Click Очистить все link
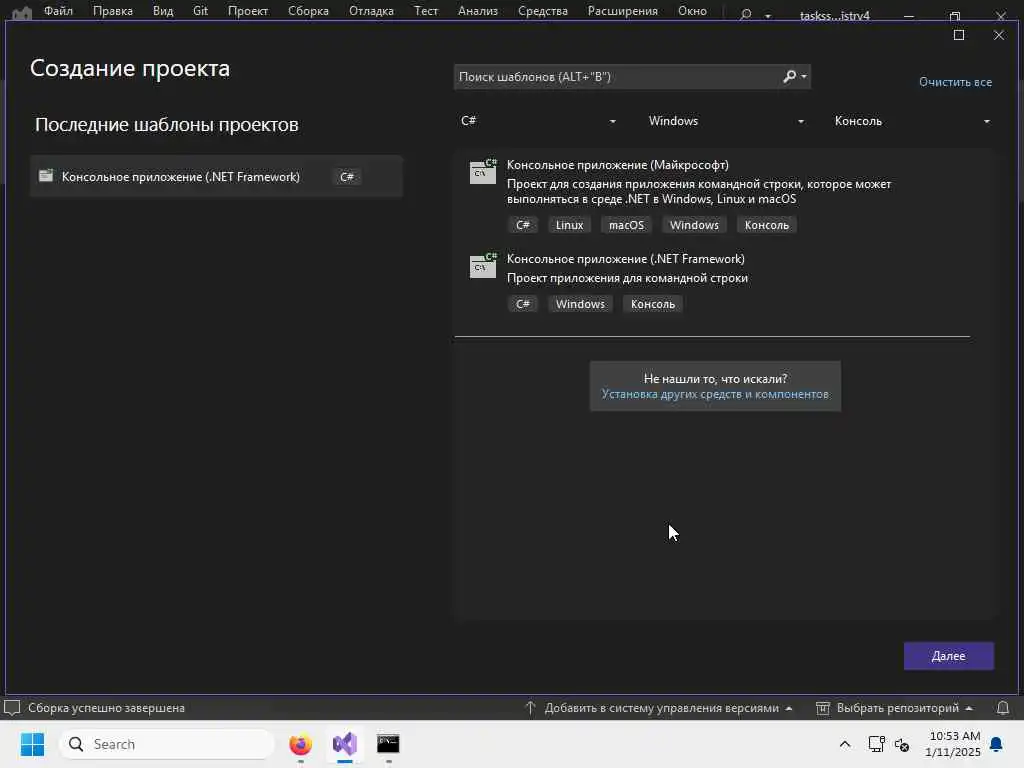Screen dimensions: 1024x768 955,82
